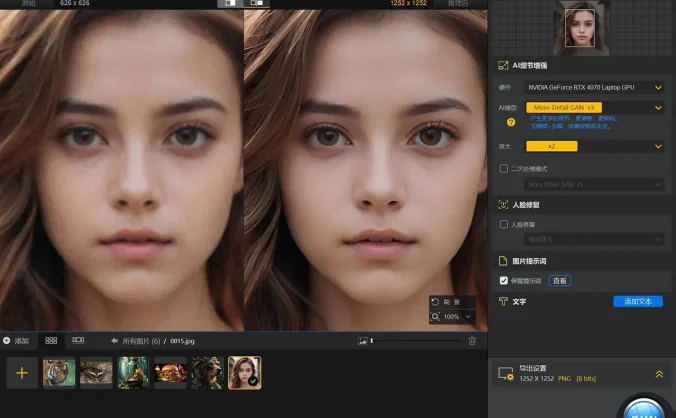
Task: Uncheck the keep prompt checkbox
Action: pos(504,281)
